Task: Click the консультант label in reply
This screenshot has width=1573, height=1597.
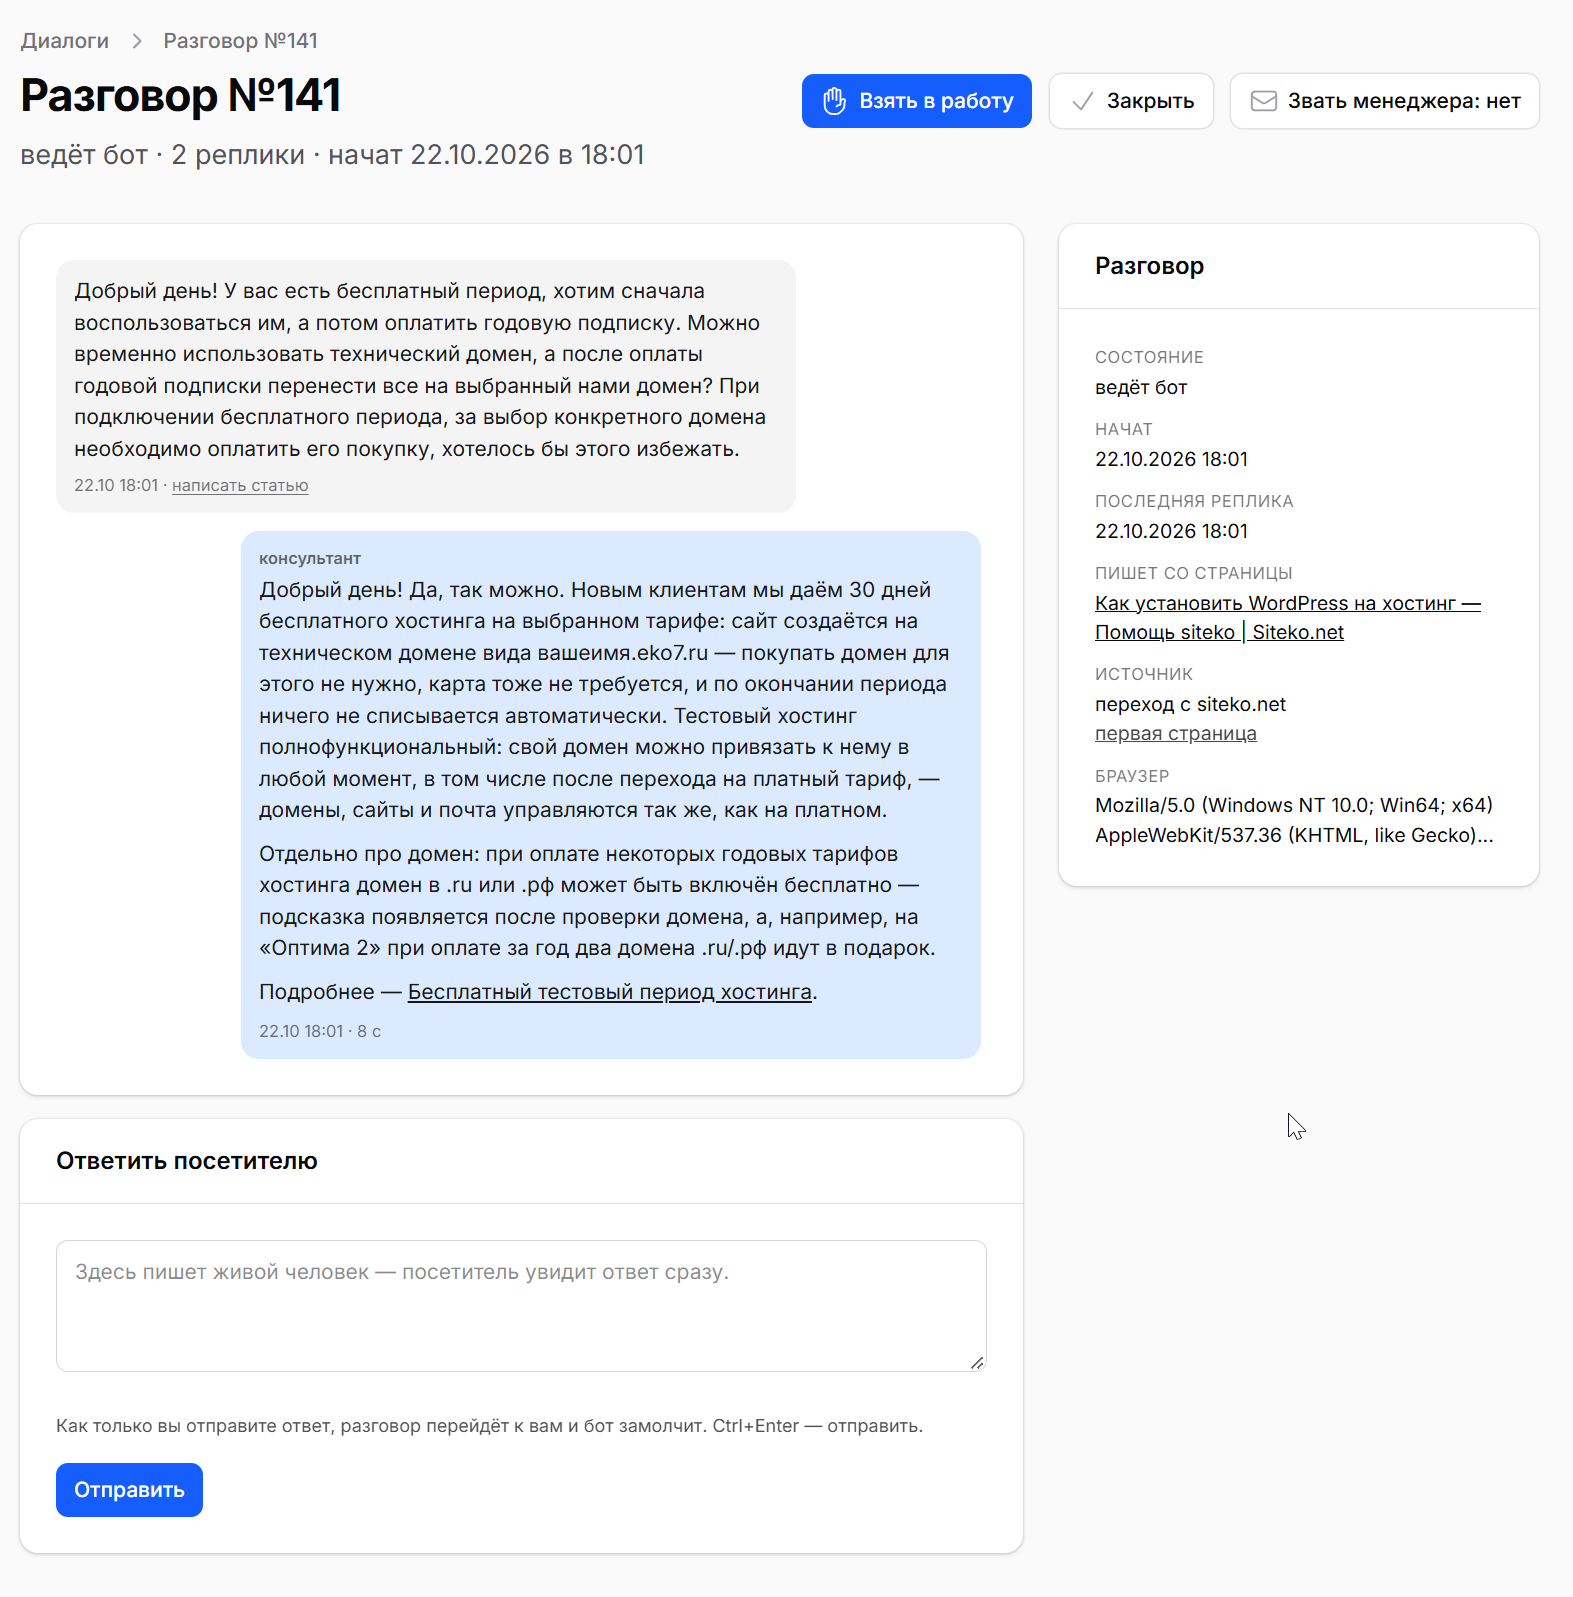Action: pyautogui.click(x=310, y=559)
